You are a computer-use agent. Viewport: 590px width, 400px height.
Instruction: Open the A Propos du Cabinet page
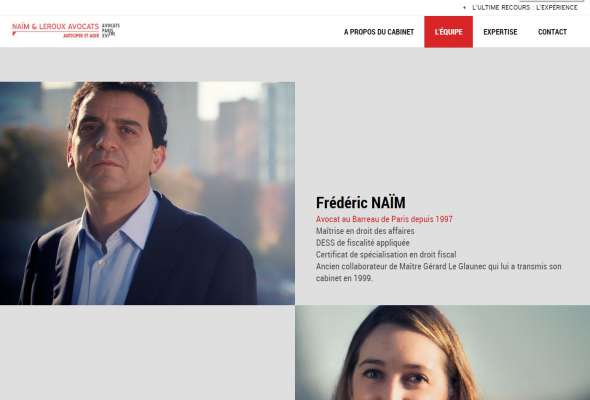(x=379, y=32)
